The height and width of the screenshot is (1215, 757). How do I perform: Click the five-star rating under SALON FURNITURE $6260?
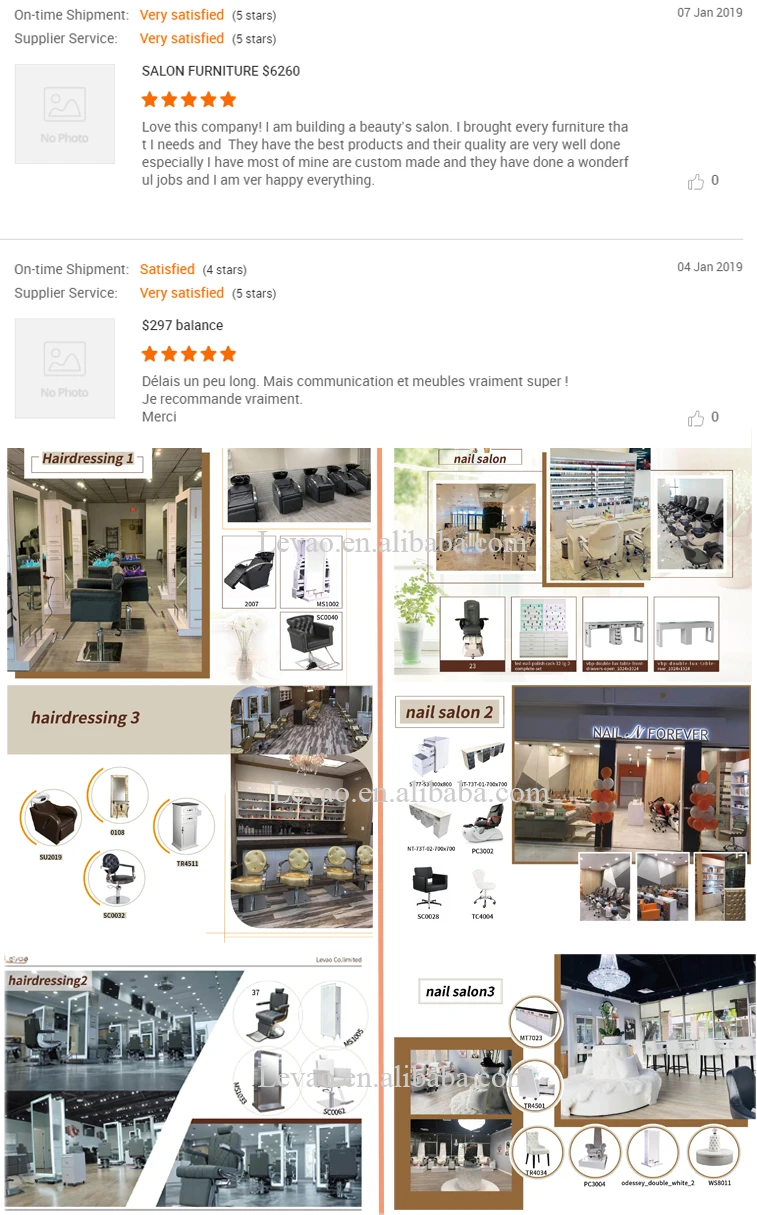pyautogui.click(x=189, y=99)
